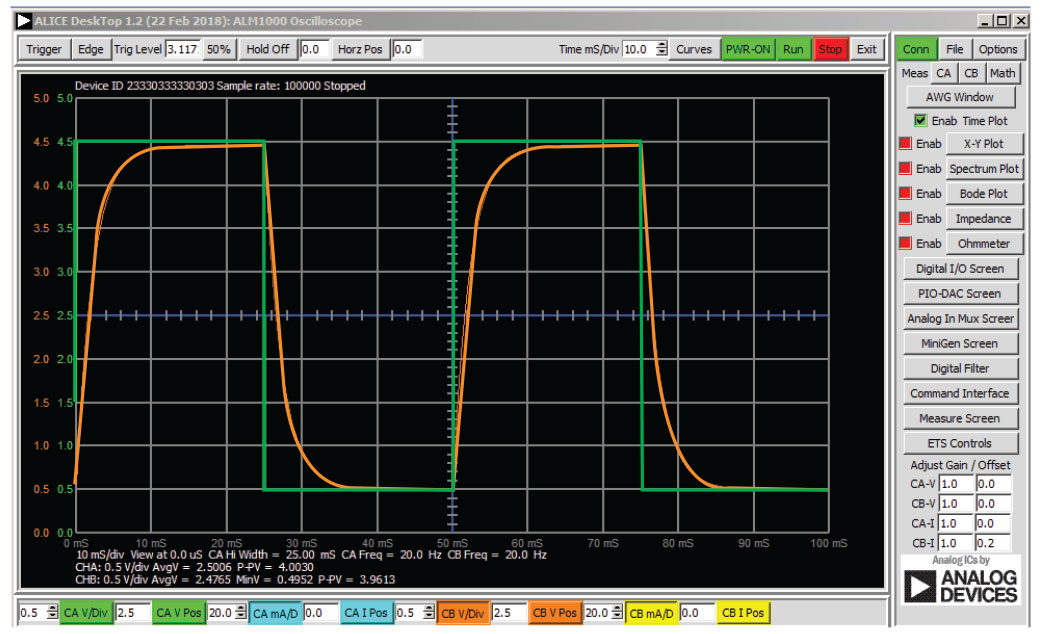Uncheck the Enab Time Plot checkbox

click(x=921, y=120)
